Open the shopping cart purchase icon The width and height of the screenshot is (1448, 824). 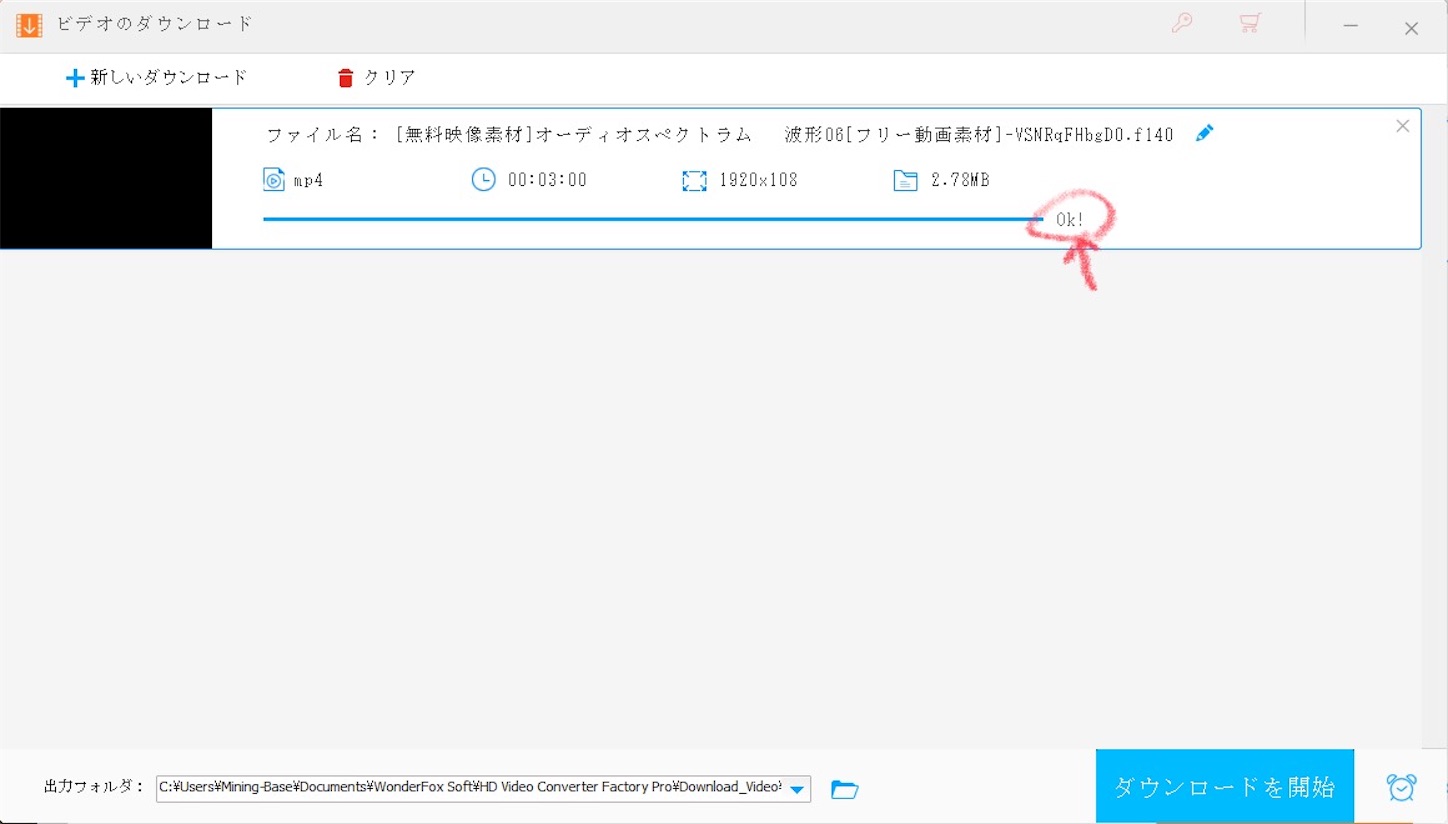(x=1249, y=24)
